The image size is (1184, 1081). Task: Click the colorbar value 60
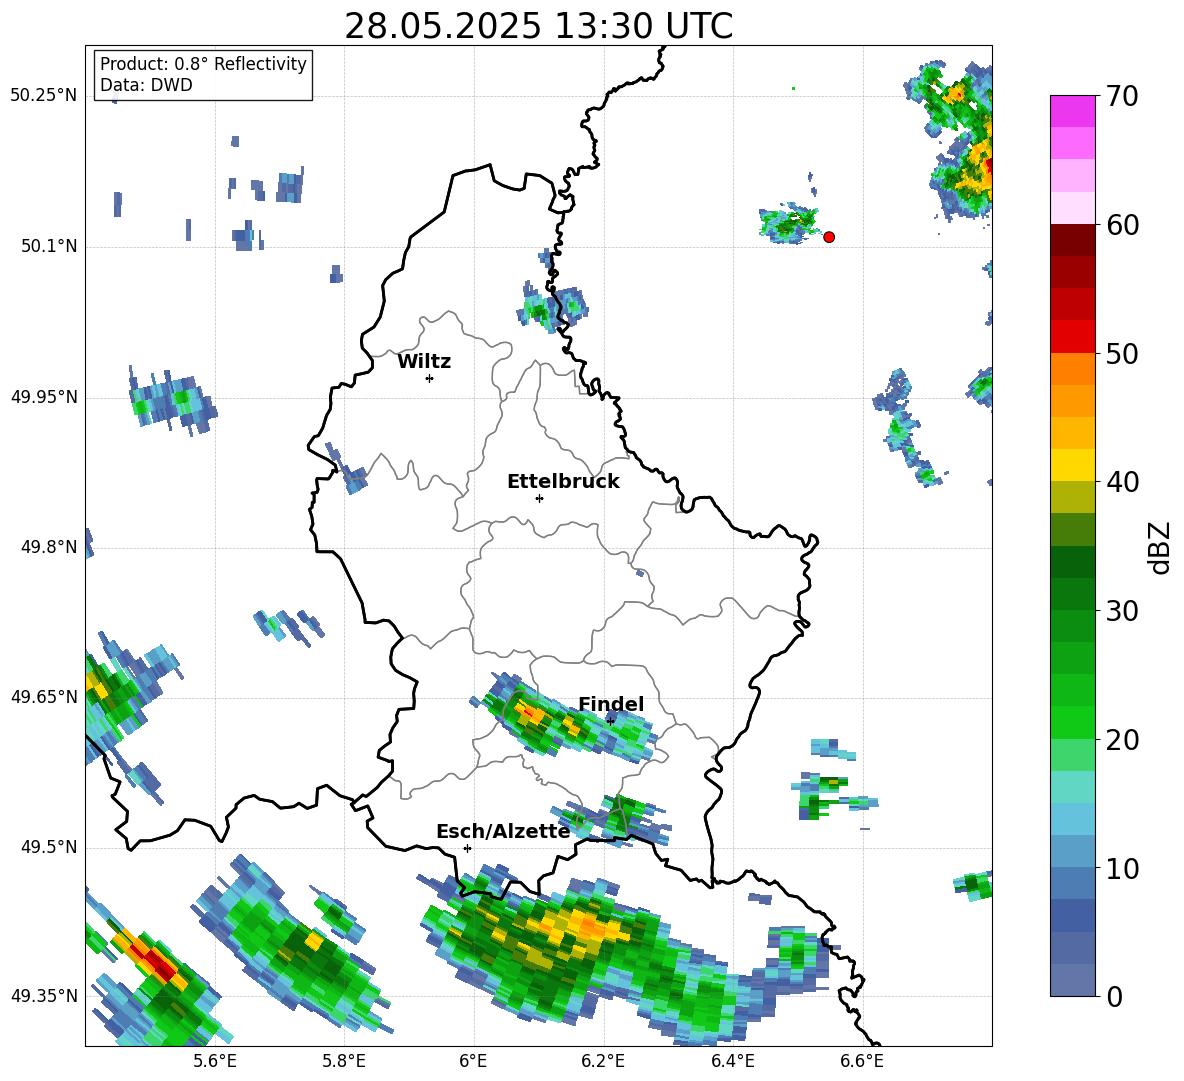(1122, 225)
